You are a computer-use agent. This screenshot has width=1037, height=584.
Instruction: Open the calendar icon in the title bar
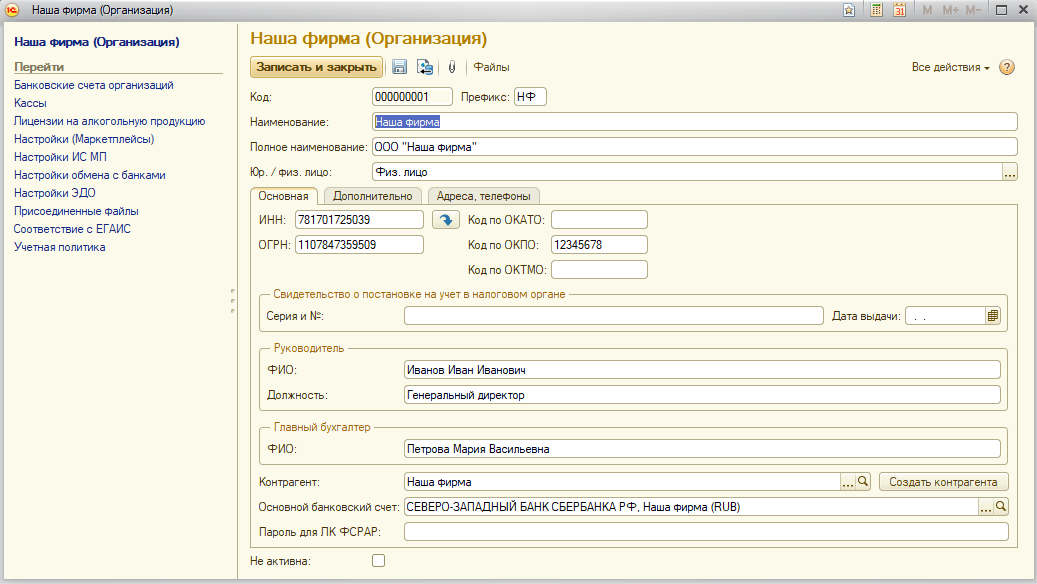pyautogui.click(x=899, y=10)
